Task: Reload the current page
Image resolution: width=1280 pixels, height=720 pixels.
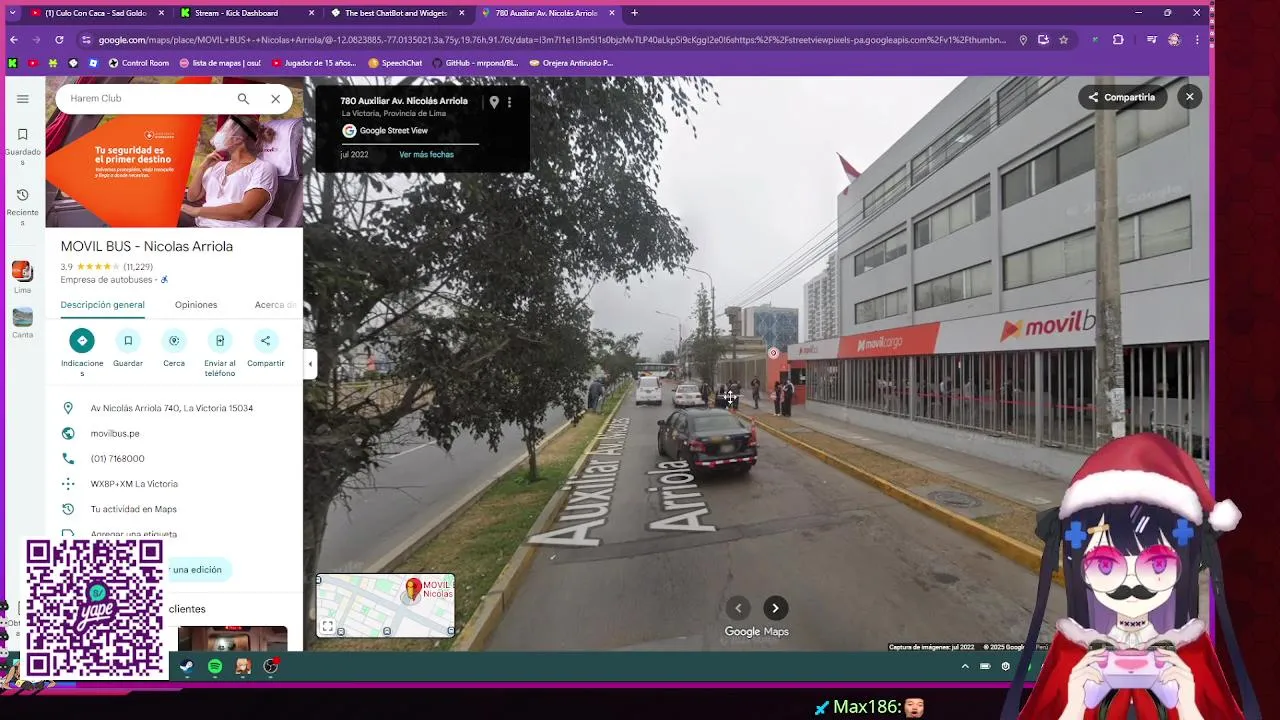Action: 59,40
